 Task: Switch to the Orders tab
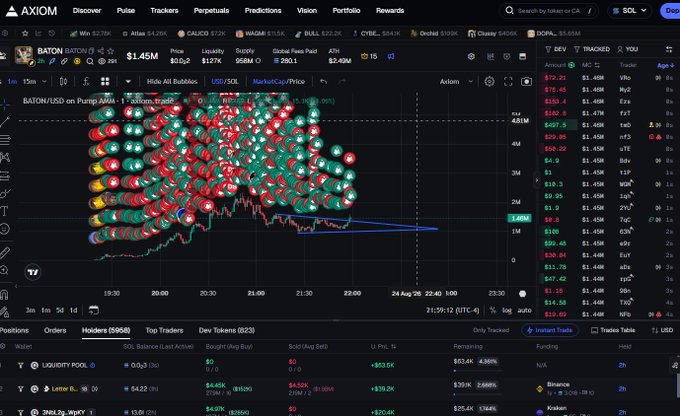tap(55, 330)
